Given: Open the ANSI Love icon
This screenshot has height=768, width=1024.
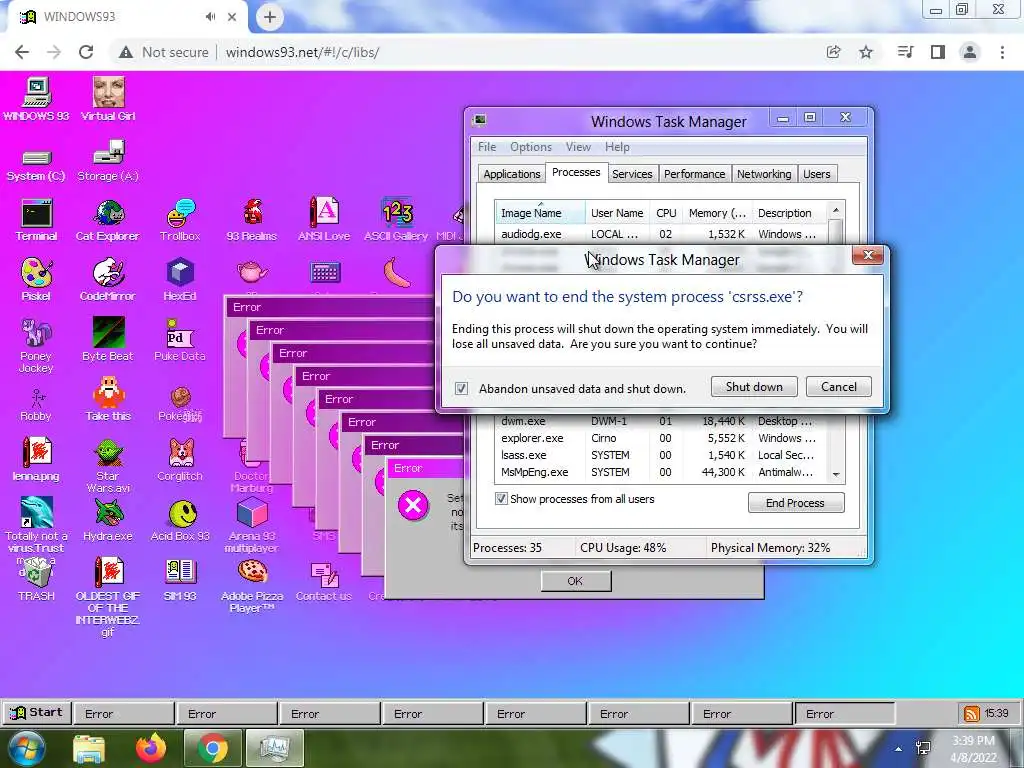Looking at the screenshot, I should coord(324,220).
